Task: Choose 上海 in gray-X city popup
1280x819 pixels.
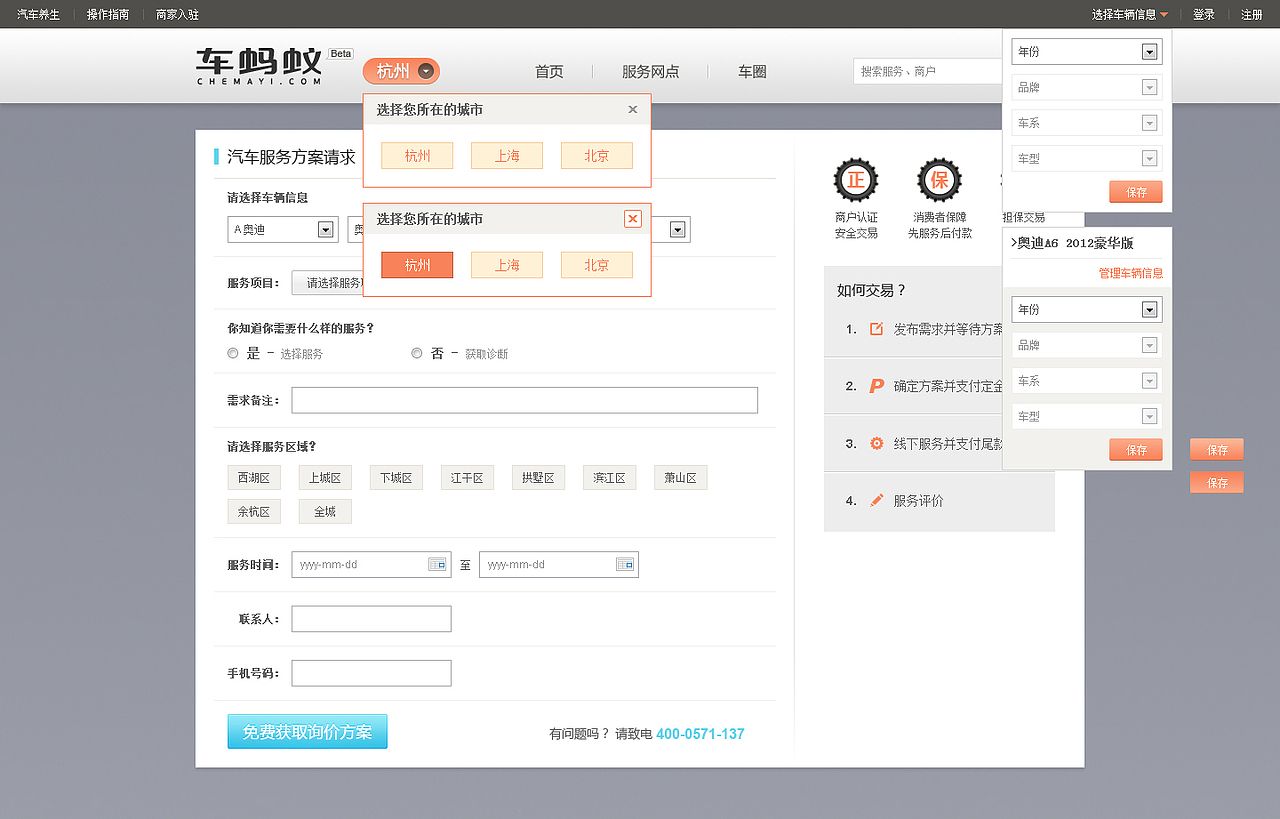Action: pos(507,155)
